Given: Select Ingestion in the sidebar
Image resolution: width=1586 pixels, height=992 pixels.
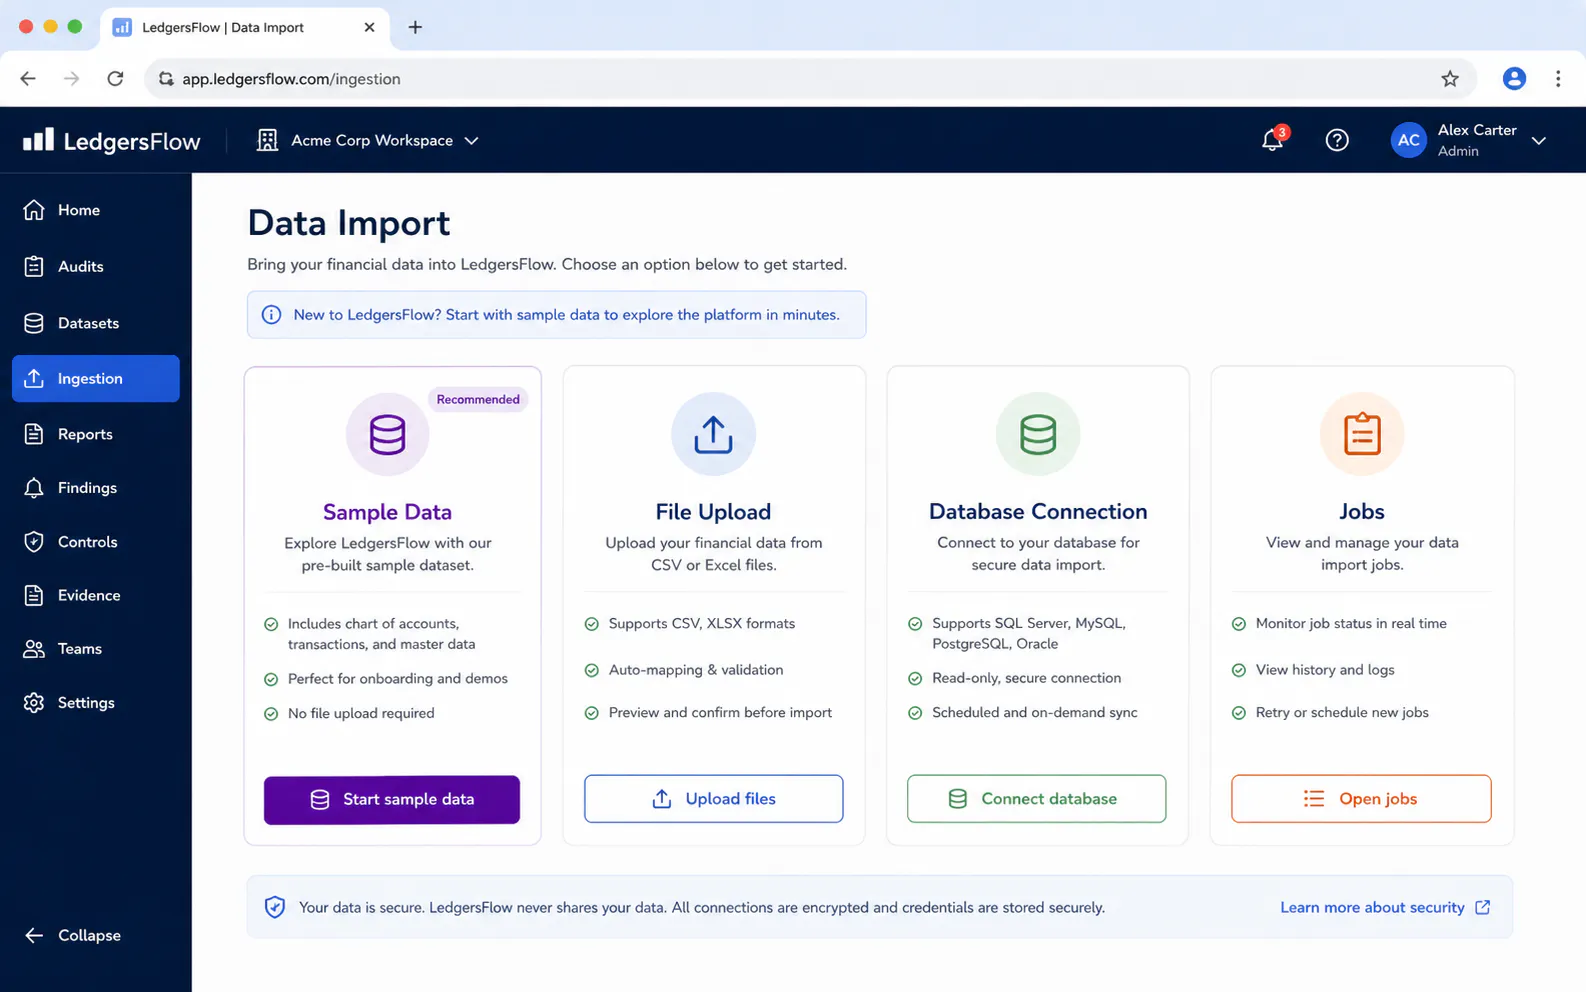Looking at the screenshot, I should tap(96, 378).
